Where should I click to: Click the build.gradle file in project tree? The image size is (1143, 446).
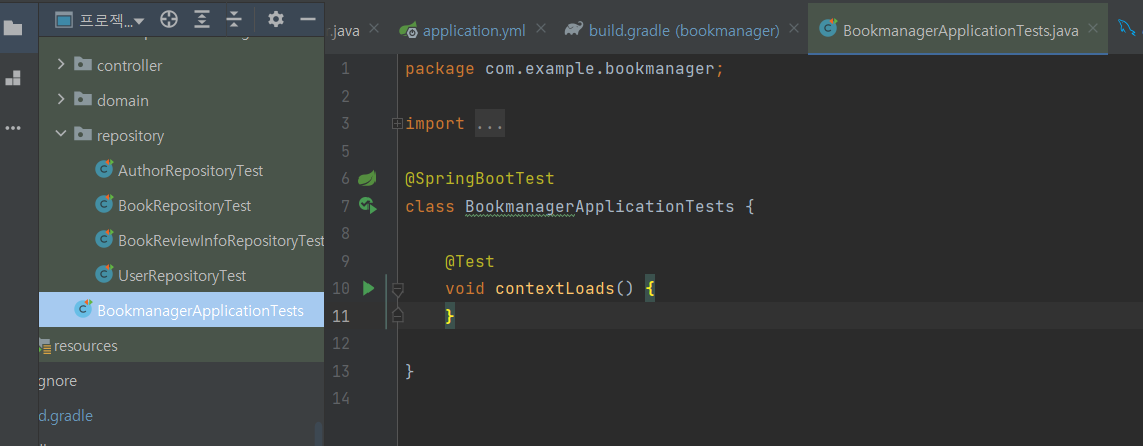(66, 416)
